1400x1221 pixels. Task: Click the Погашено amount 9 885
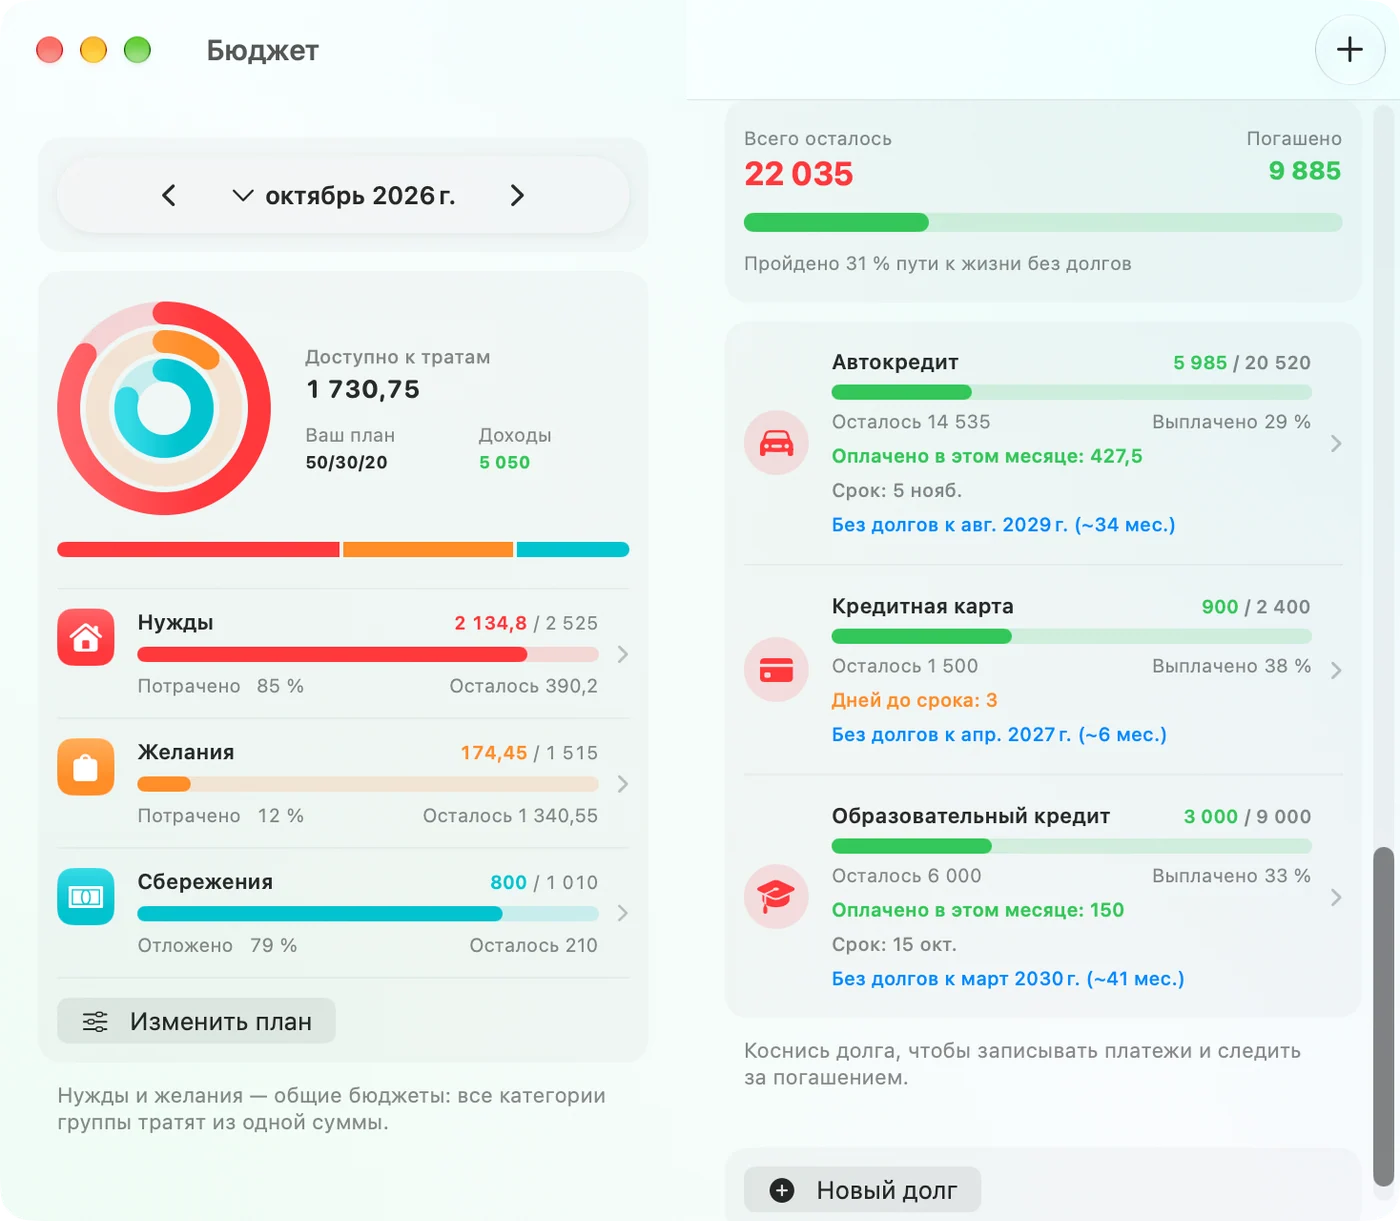point(1304,171)
